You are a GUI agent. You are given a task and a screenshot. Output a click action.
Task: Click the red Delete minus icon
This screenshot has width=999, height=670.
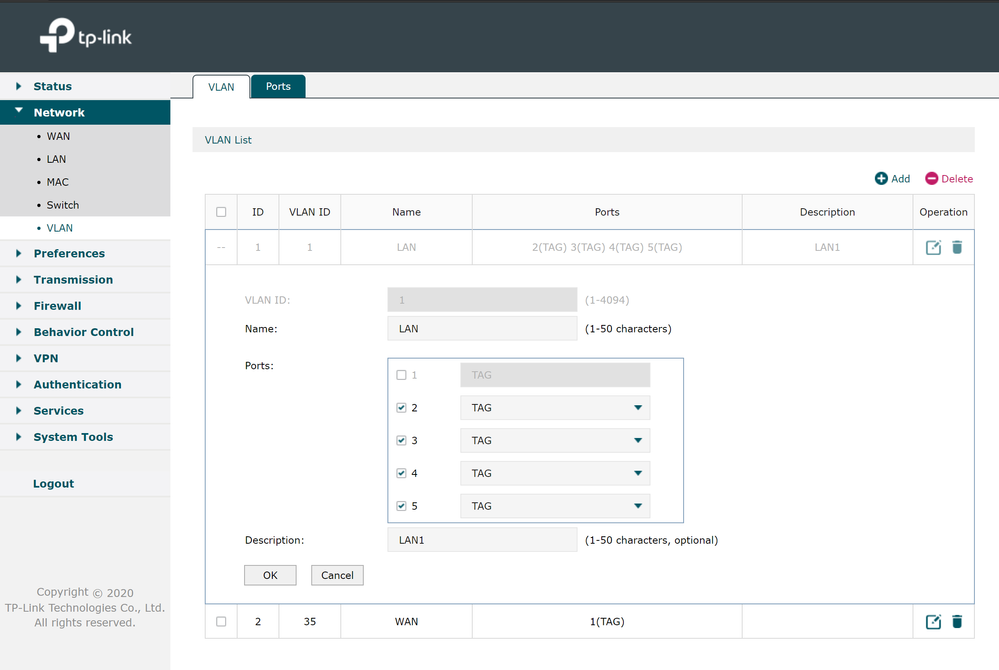(x=931, y=179)
